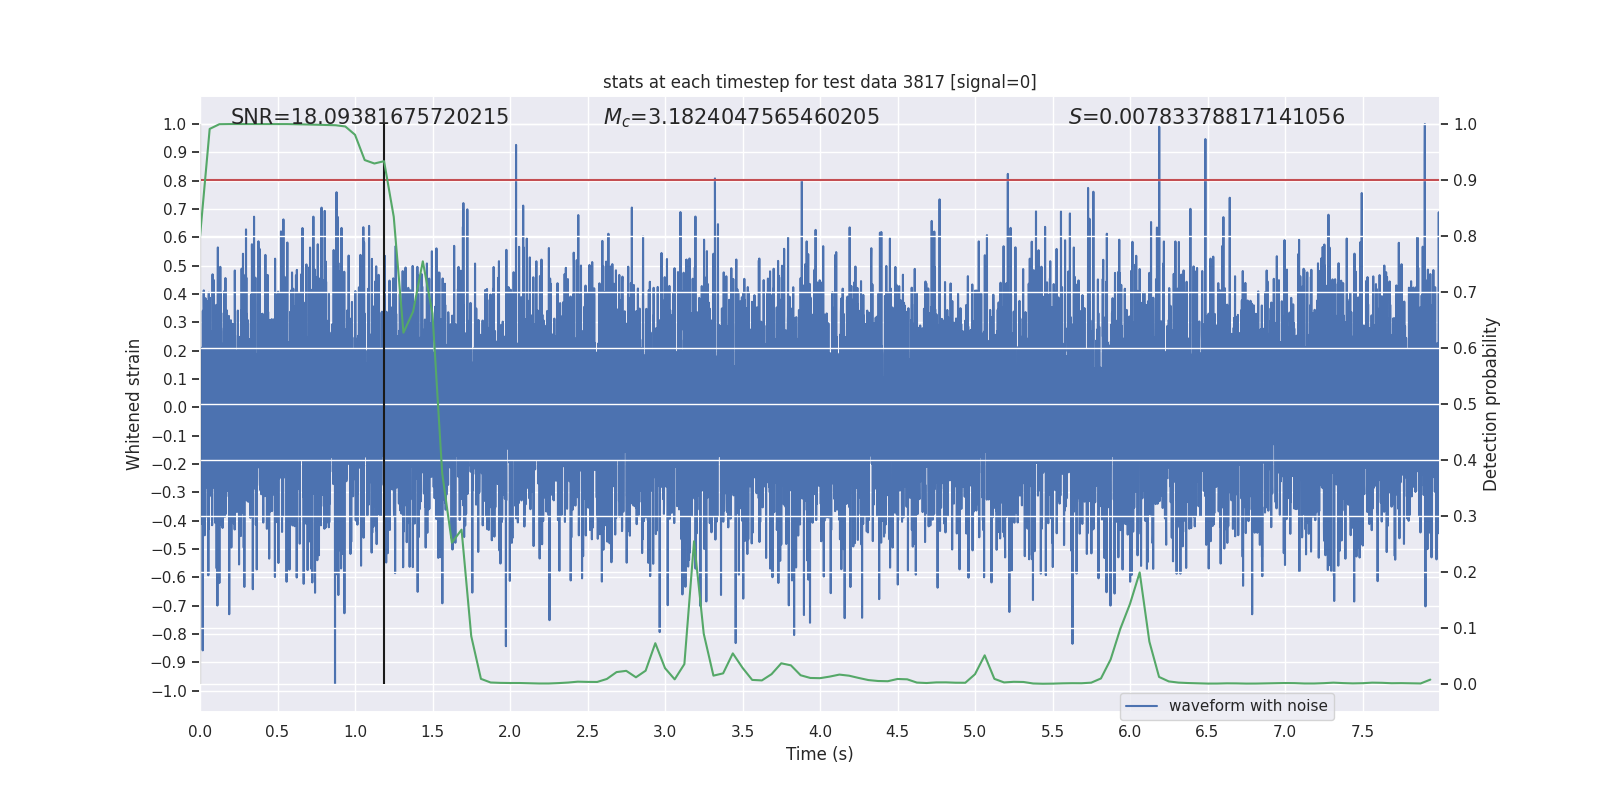Select the "Time (s)" x-axis label
1600x800 pixels.
820,754
